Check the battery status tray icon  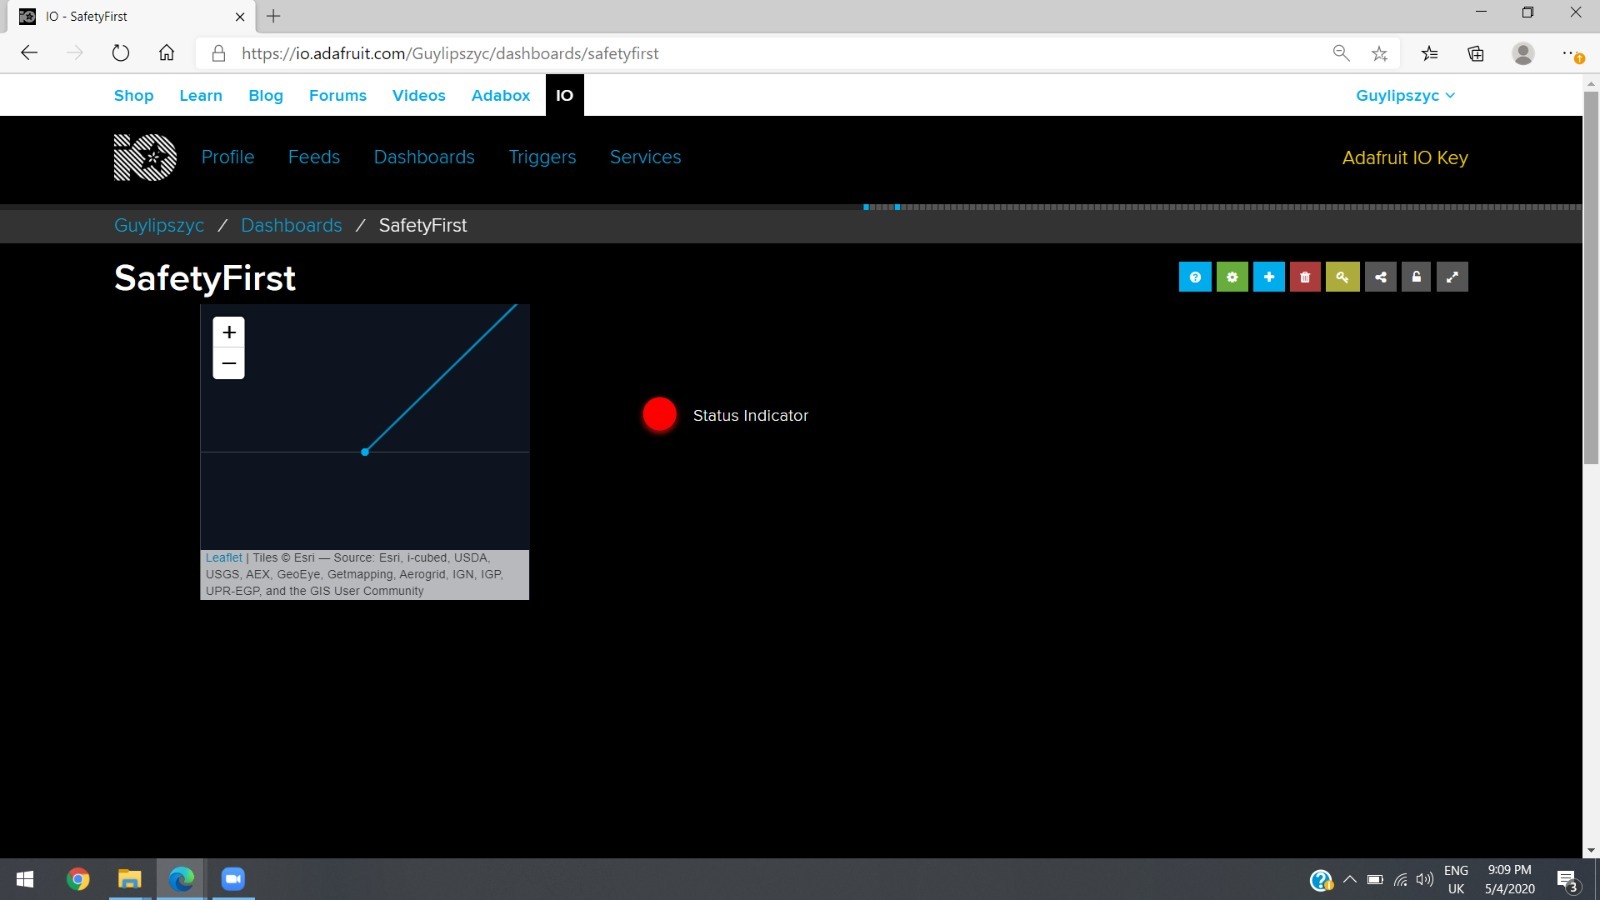(x=1375, y=880)
